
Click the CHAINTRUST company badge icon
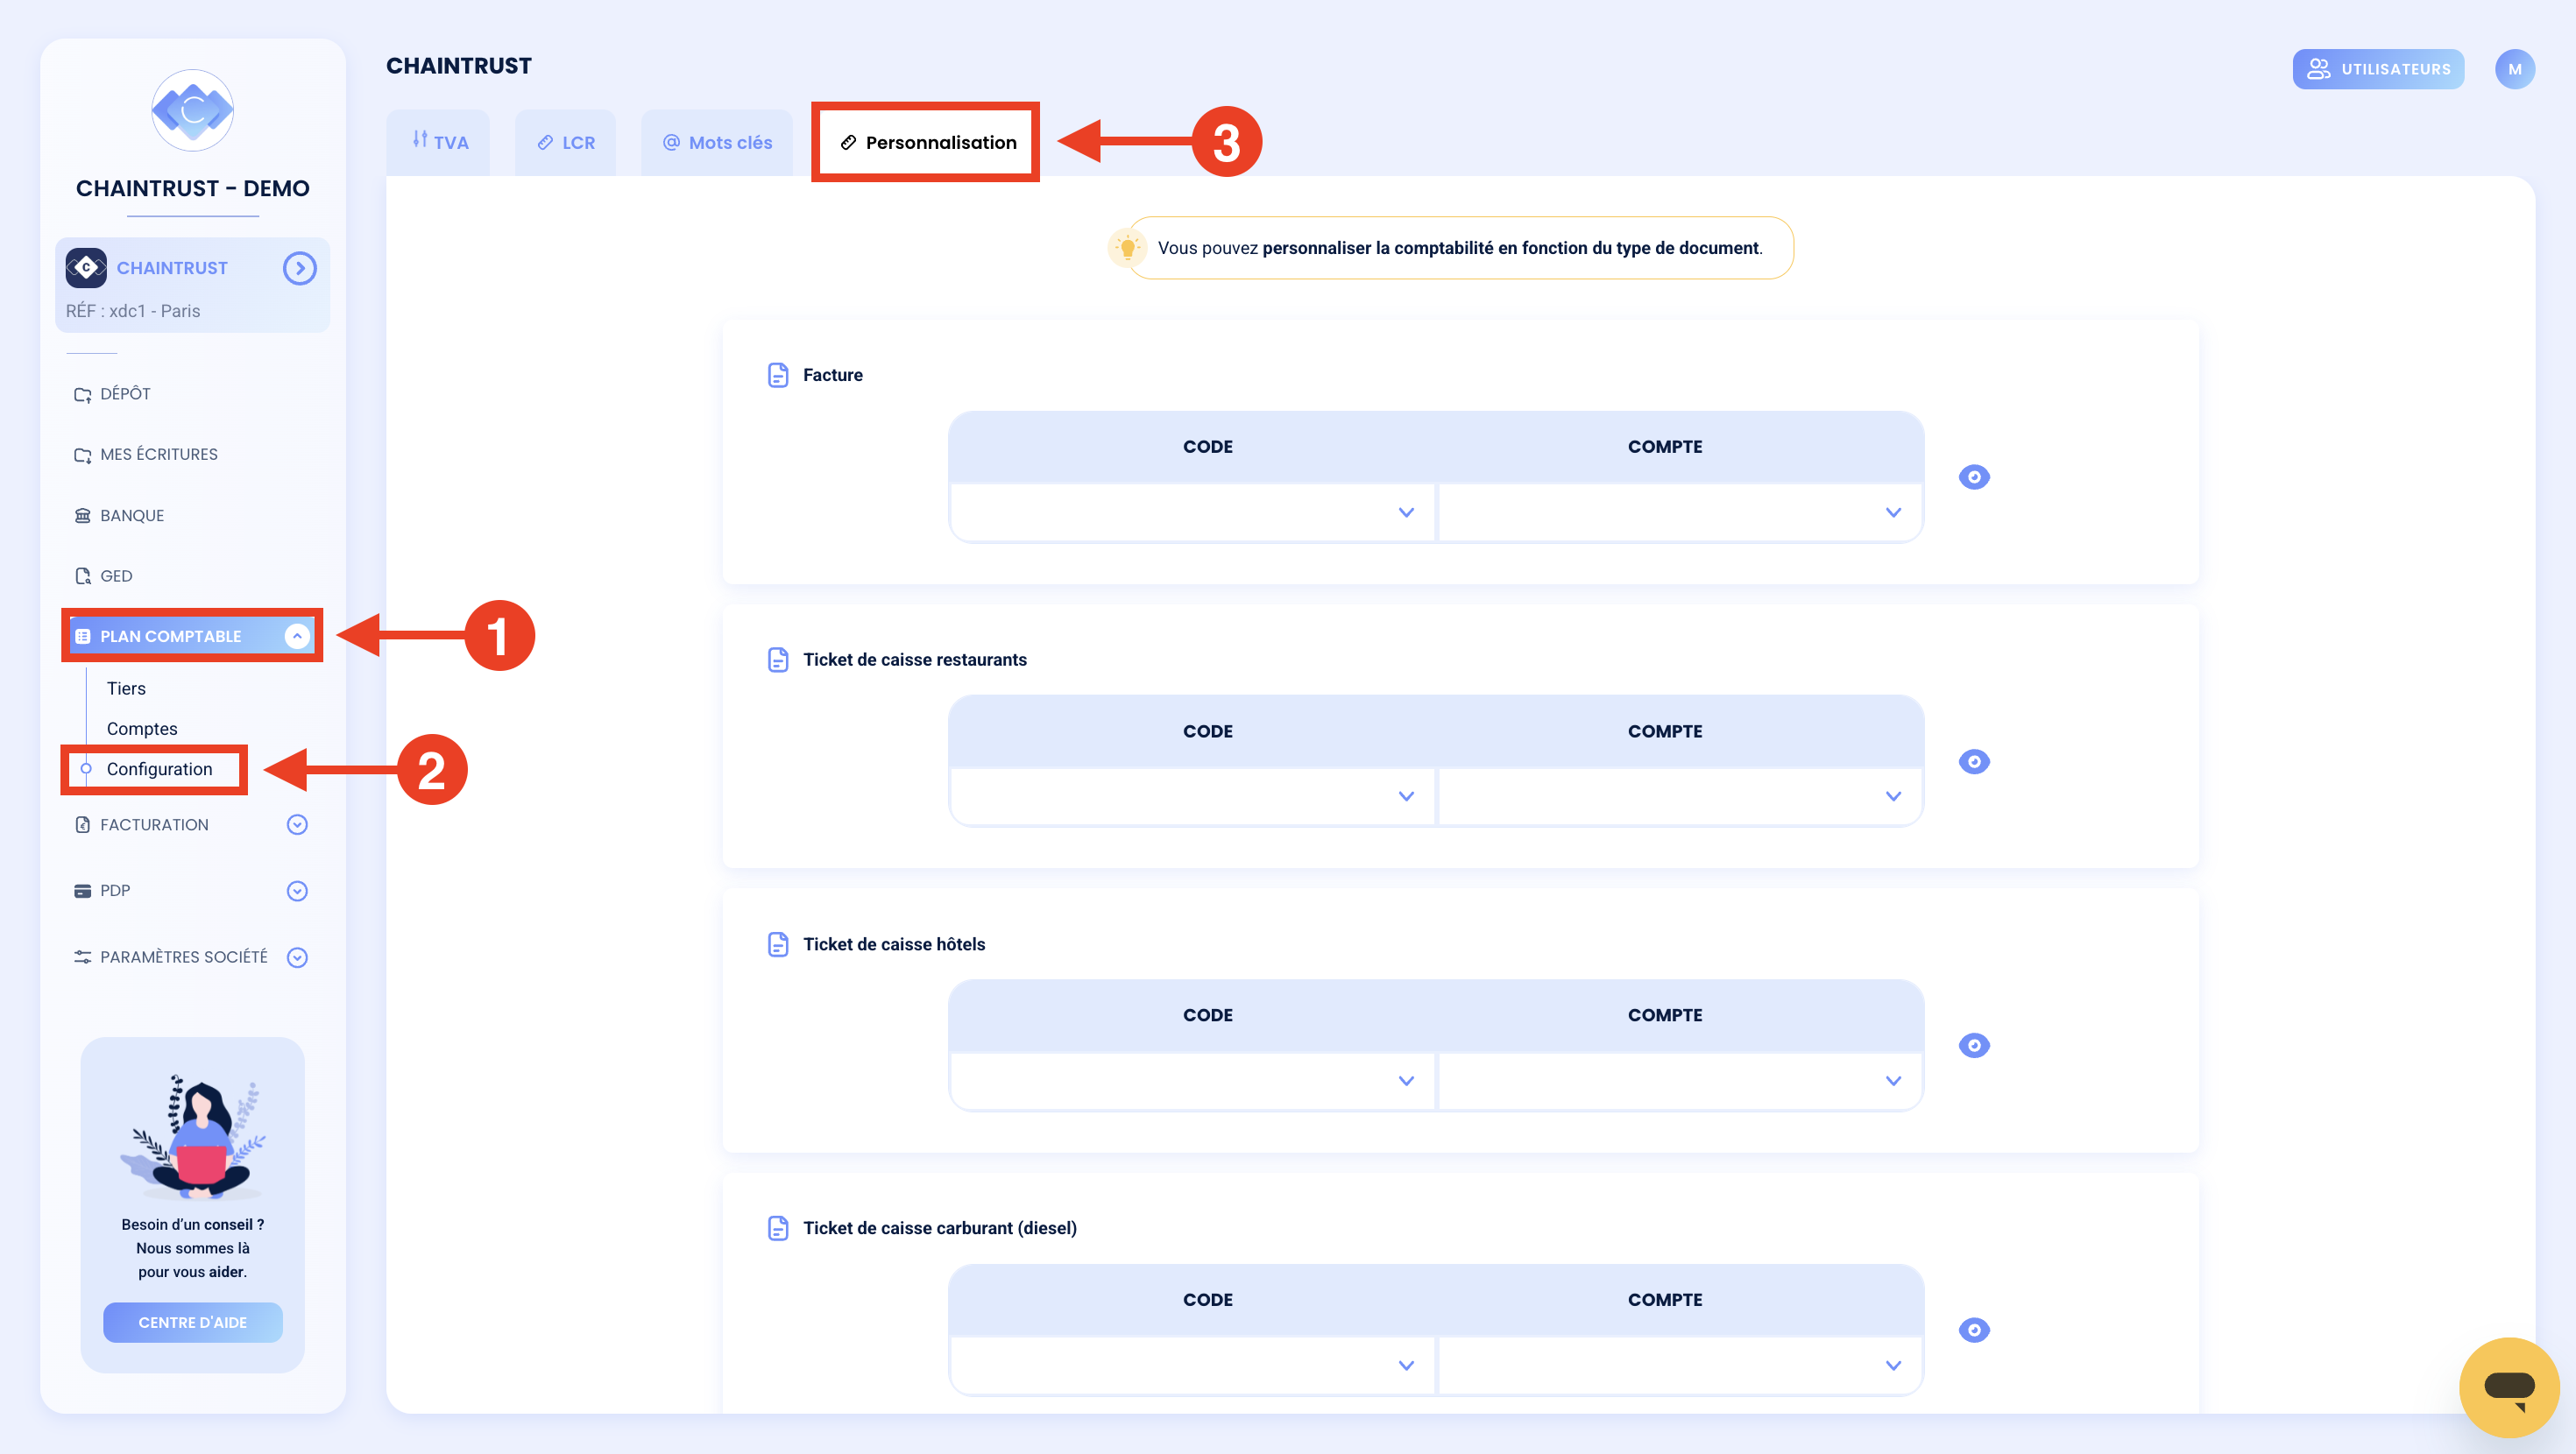pos(86,268)
